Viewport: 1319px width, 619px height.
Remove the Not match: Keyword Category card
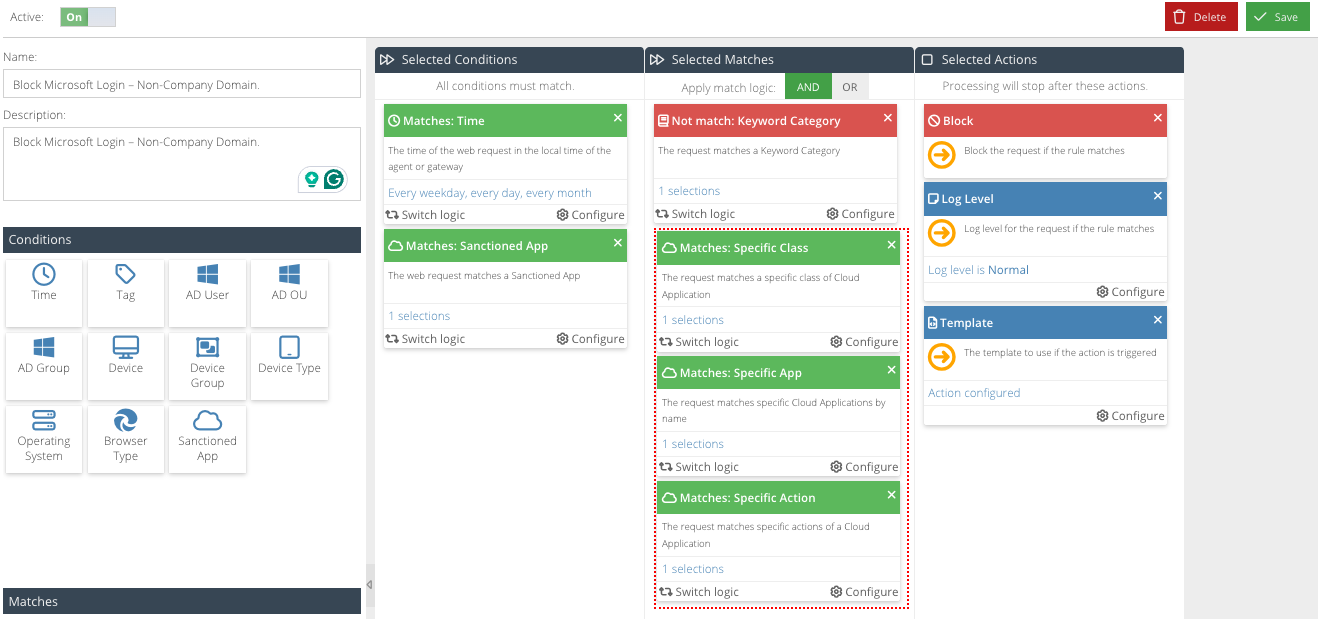click(887, 118)
